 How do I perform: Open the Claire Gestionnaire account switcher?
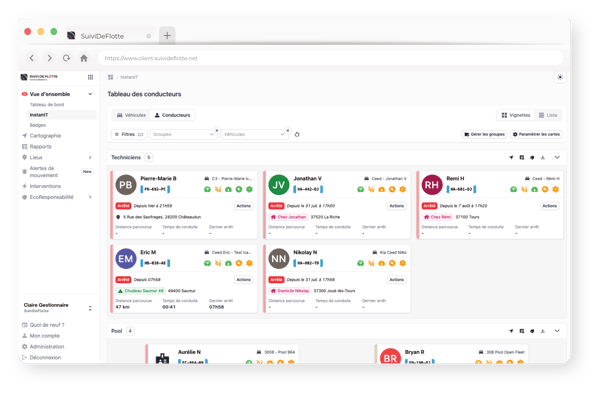point(90,308)
